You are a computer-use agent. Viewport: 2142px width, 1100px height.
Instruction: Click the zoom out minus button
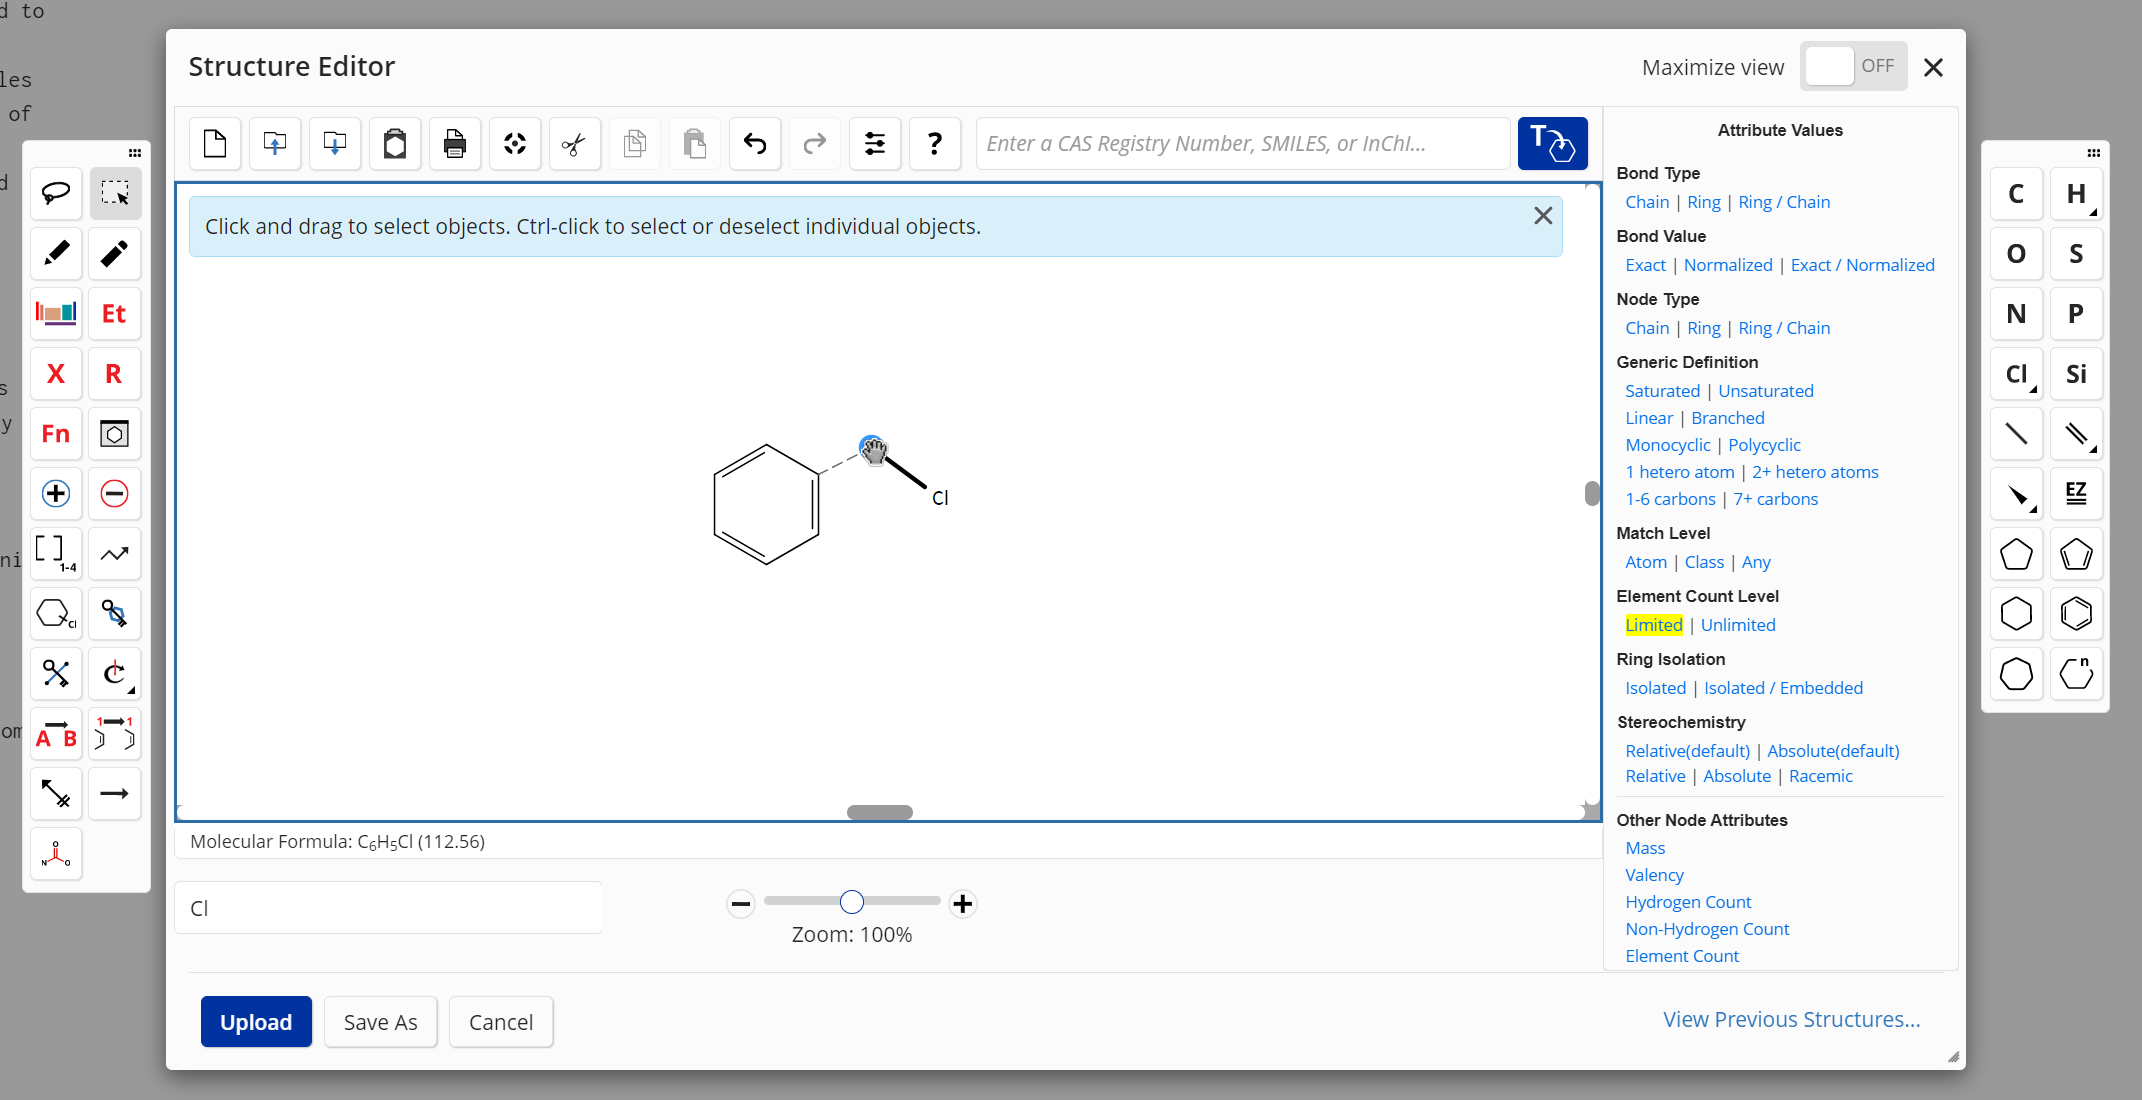click(741, 904)
